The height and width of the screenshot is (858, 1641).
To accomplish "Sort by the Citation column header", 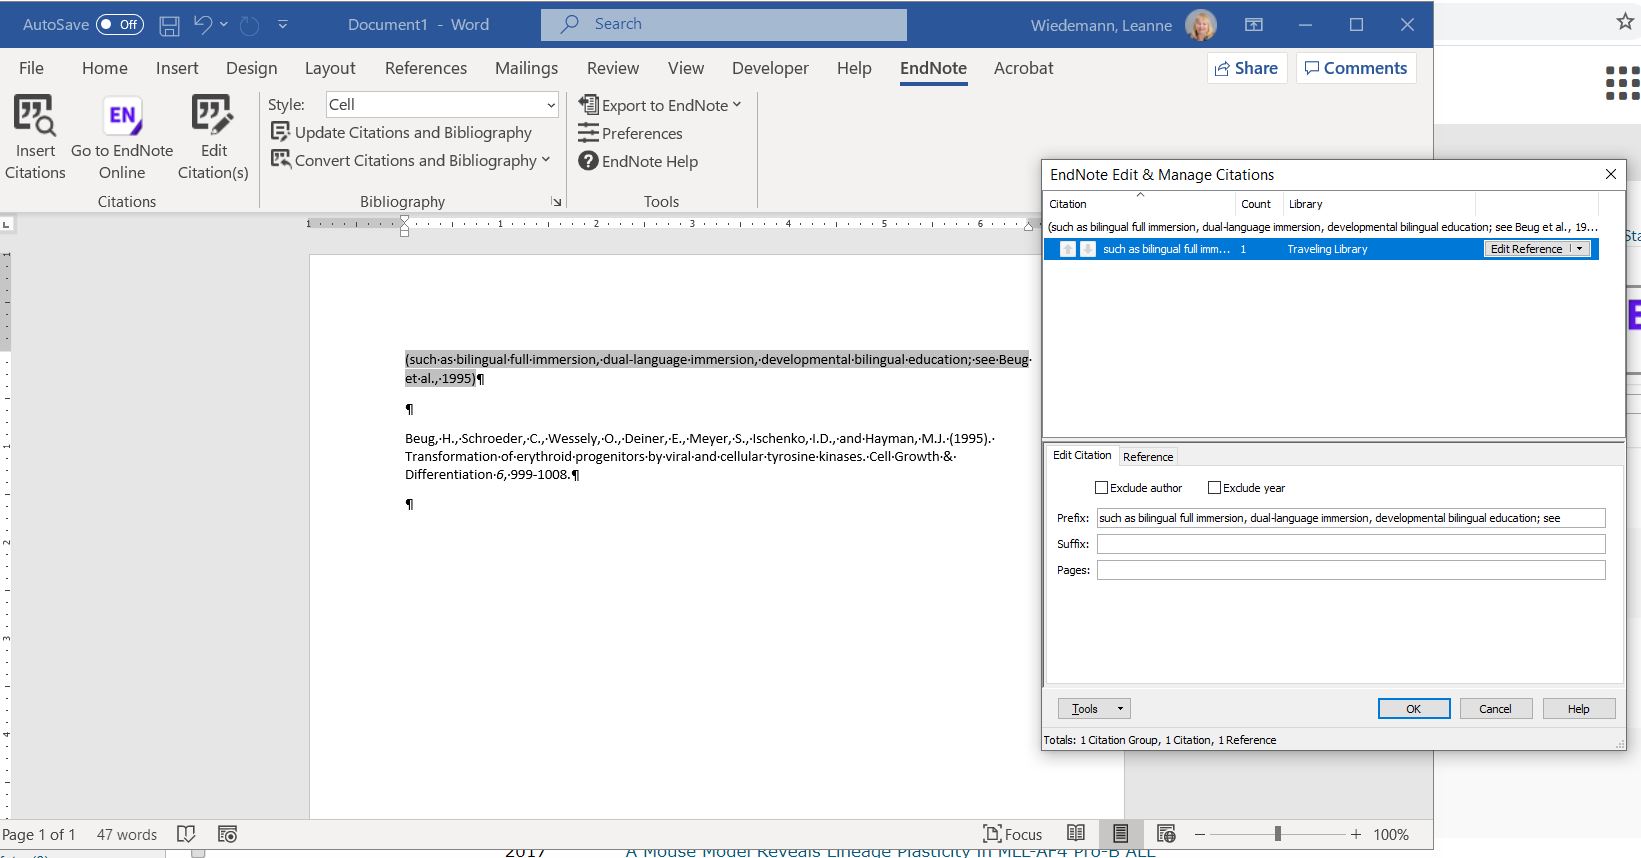I will pos(1140,204).
